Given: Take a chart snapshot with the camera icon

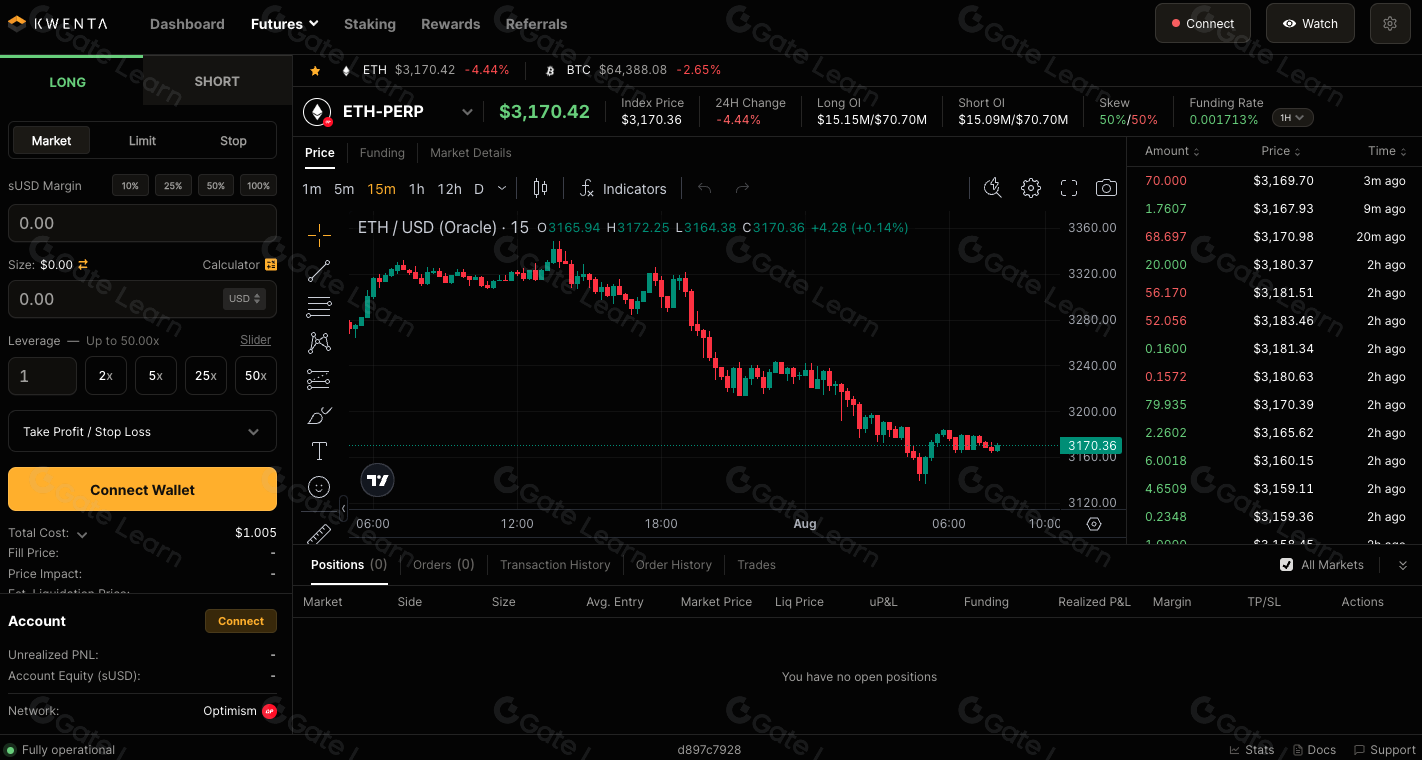Looking at the screenshot, I should click(1106, 188).
